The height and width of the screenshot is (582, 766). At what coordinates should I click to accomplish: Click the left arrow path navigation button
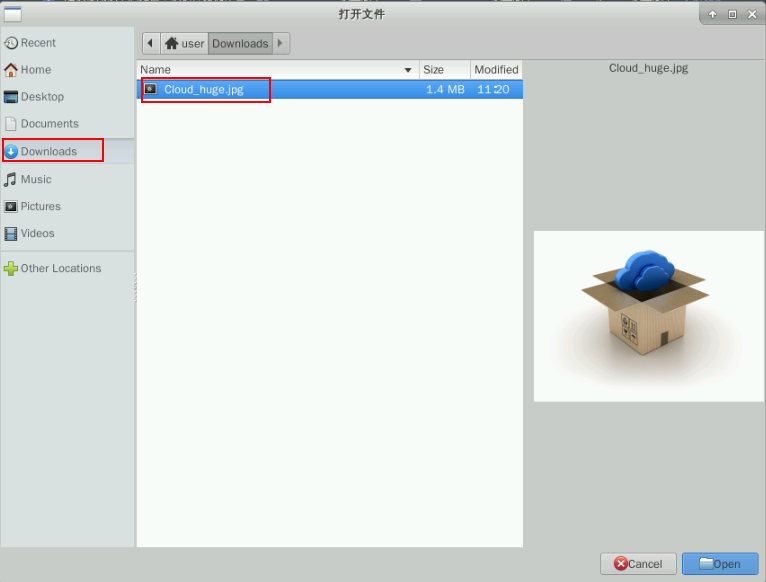[x=151, y=43]
